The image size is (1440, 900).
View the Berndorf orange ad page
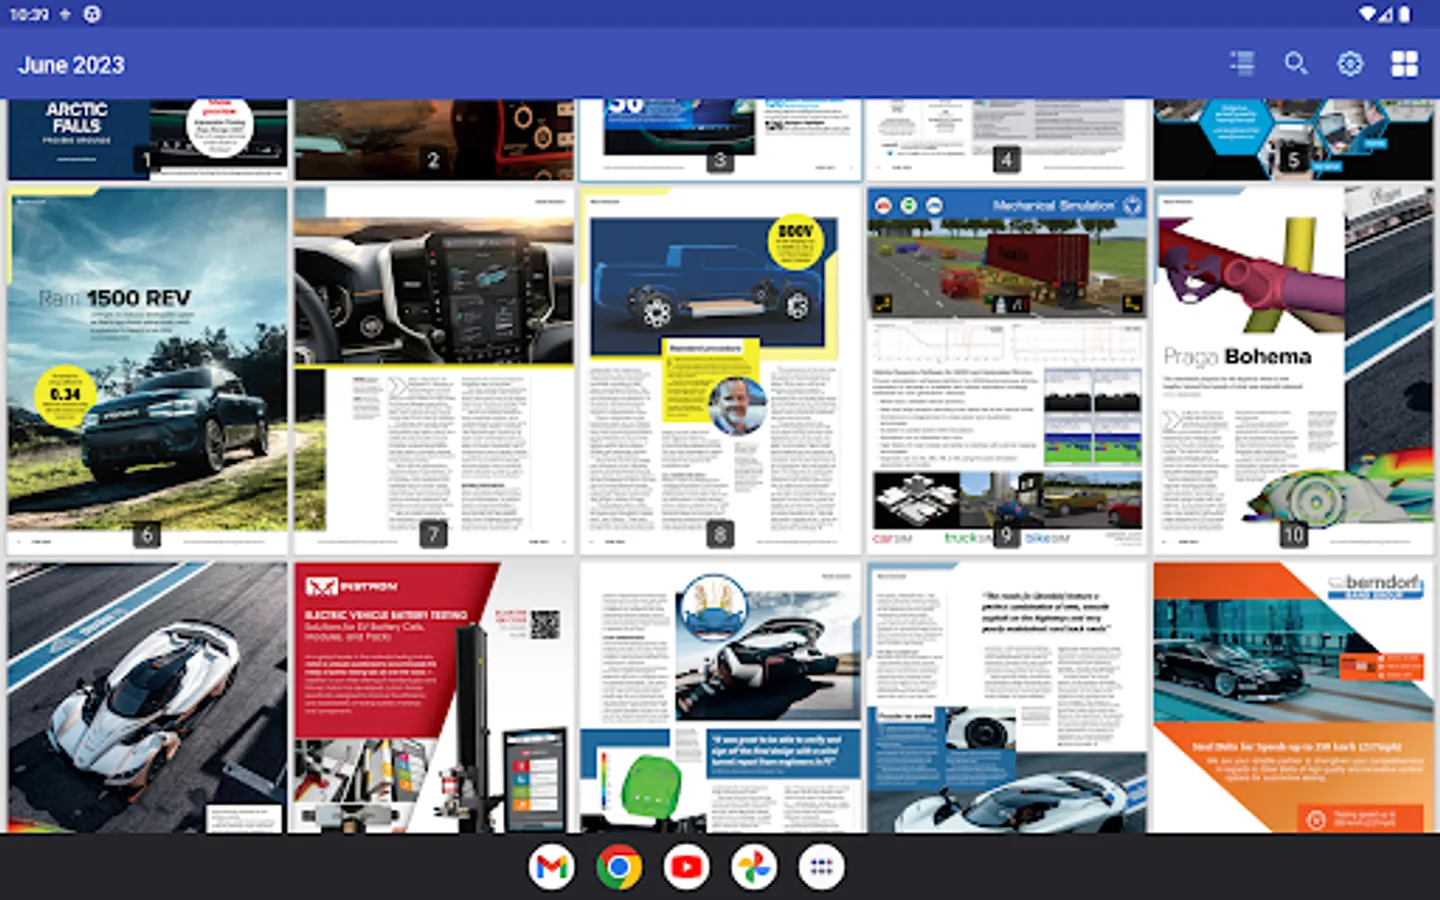(1293, 697)
